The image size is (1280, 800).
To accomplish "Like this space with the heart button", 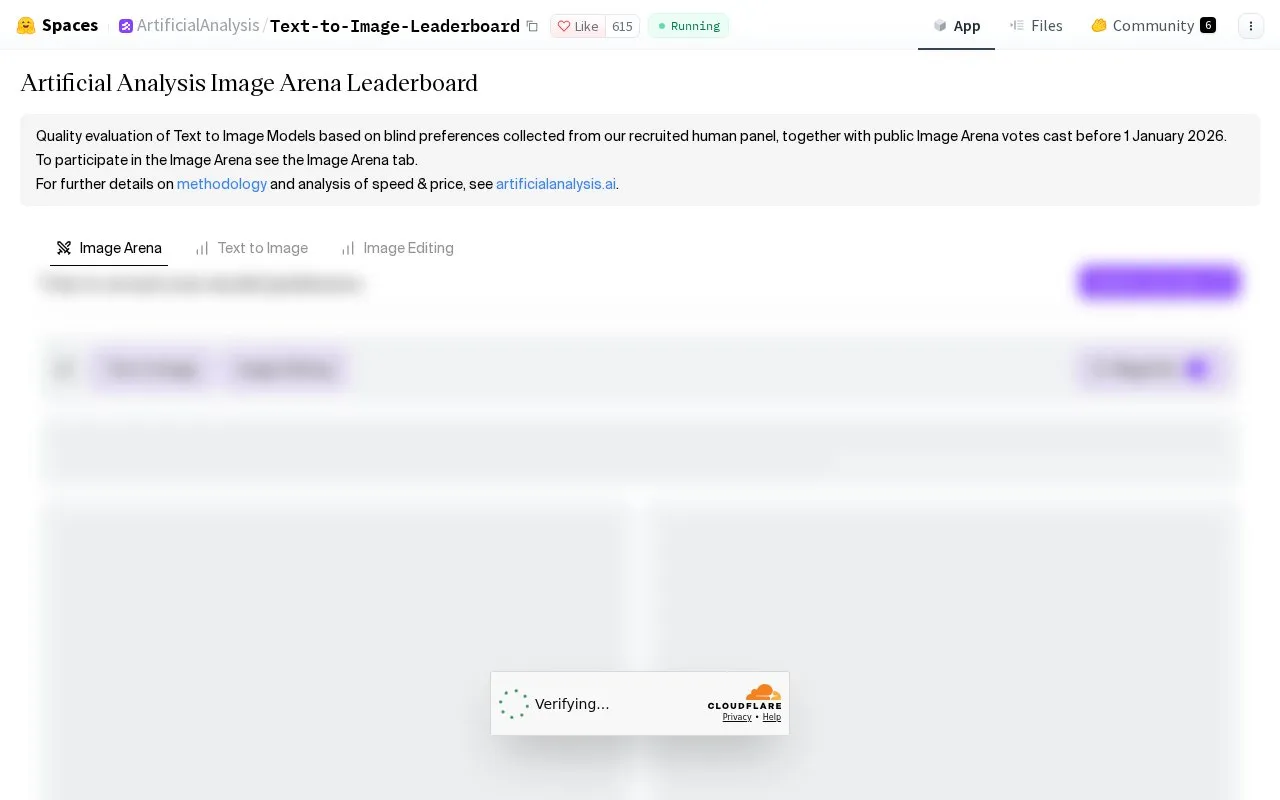I will [x=578, y=26].
